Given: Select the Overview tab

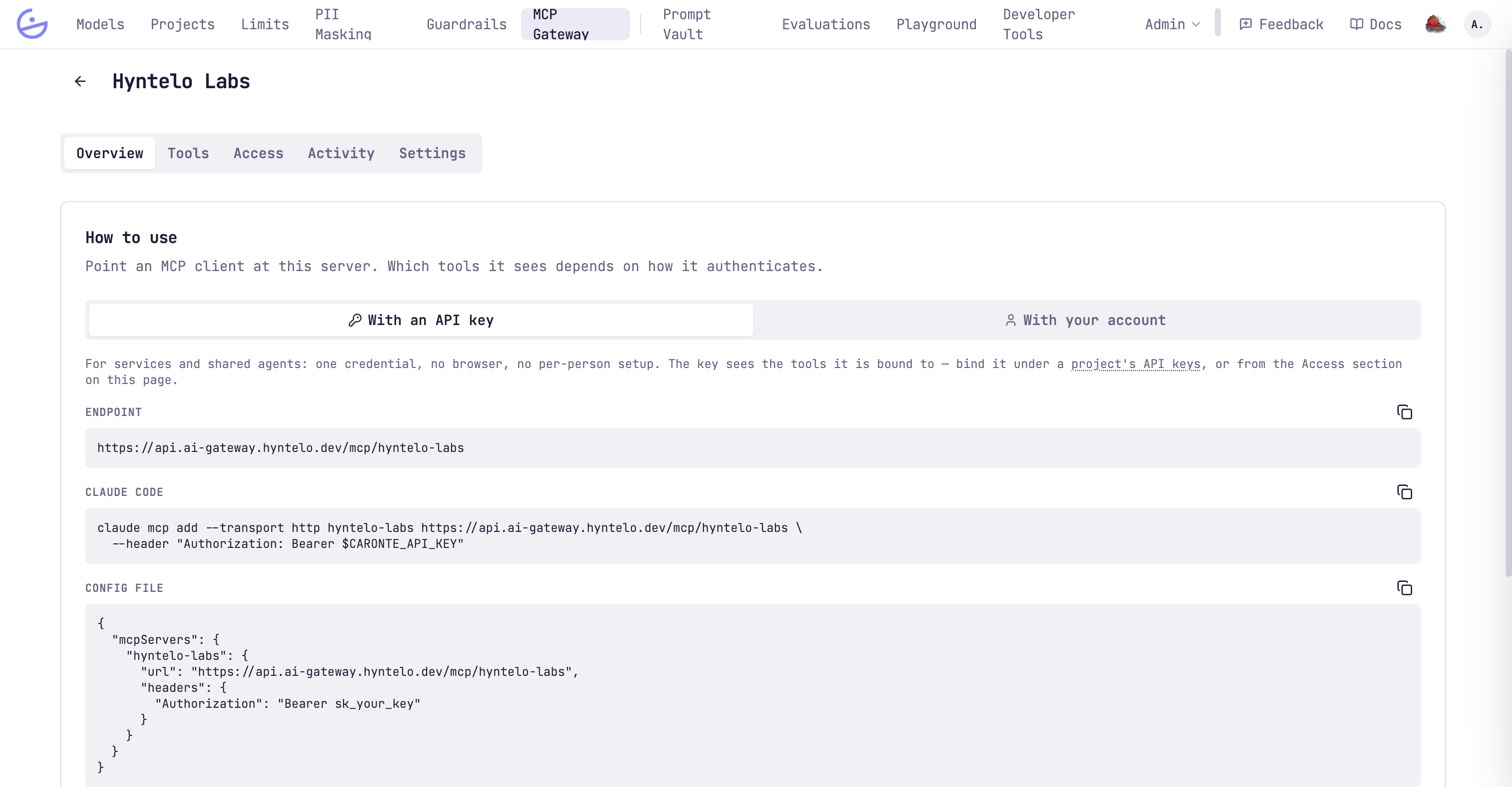Looking at the screenshot, I should click(x=110, y=153).
